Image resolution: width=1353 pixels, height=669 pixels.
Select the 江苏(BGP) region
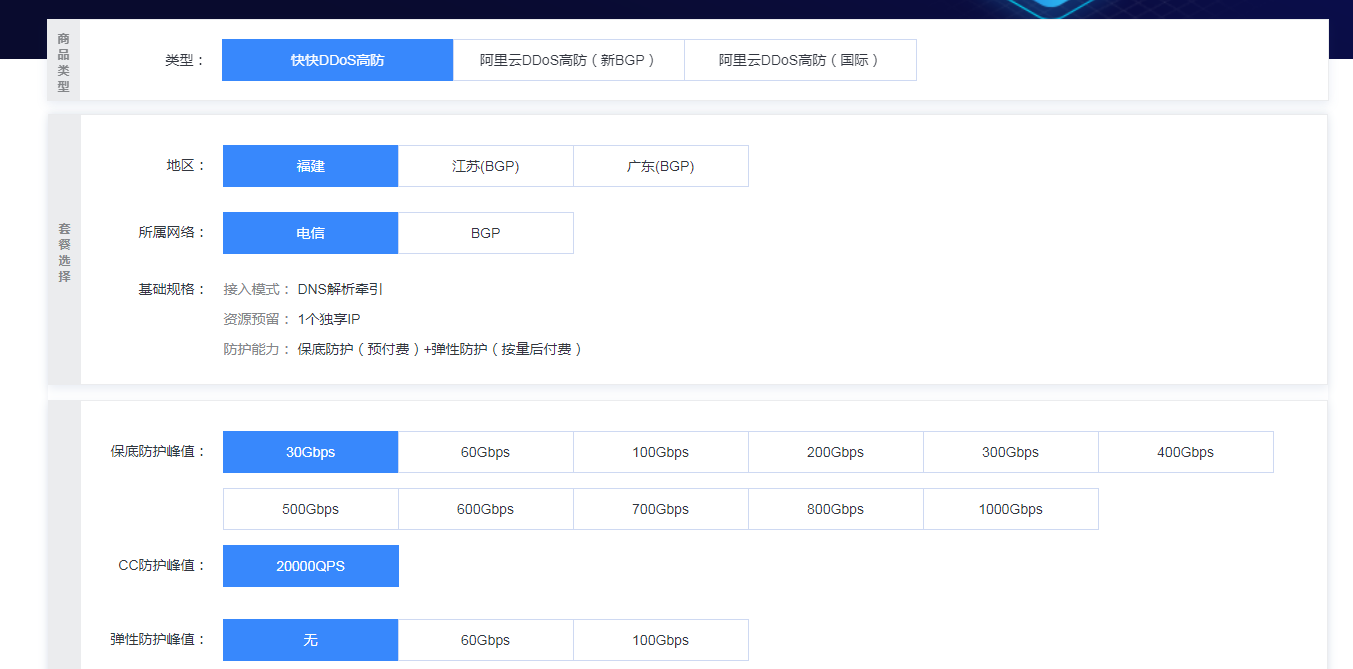point(486,166)
